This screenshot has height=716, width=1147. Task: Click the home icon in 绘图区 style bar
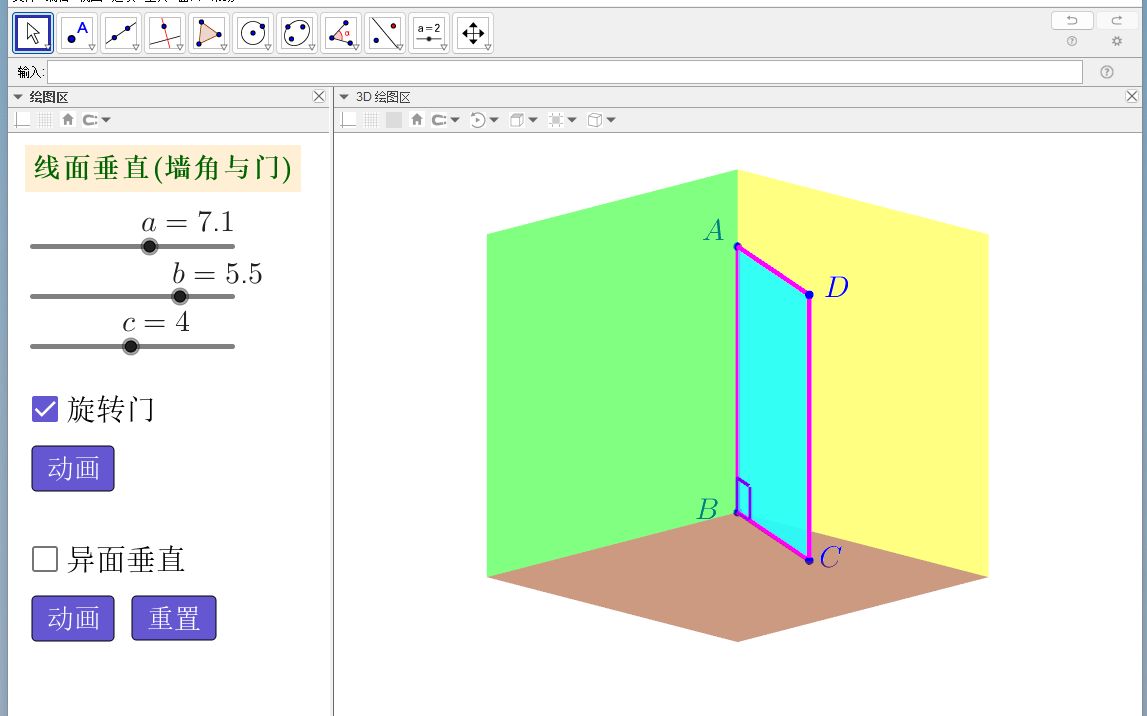(x=68, y=119)
